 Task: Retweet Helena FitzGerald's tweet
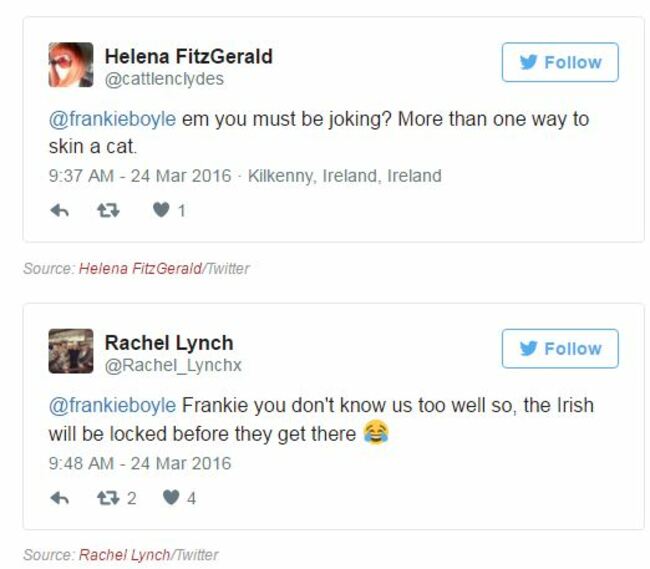point(108,211)
